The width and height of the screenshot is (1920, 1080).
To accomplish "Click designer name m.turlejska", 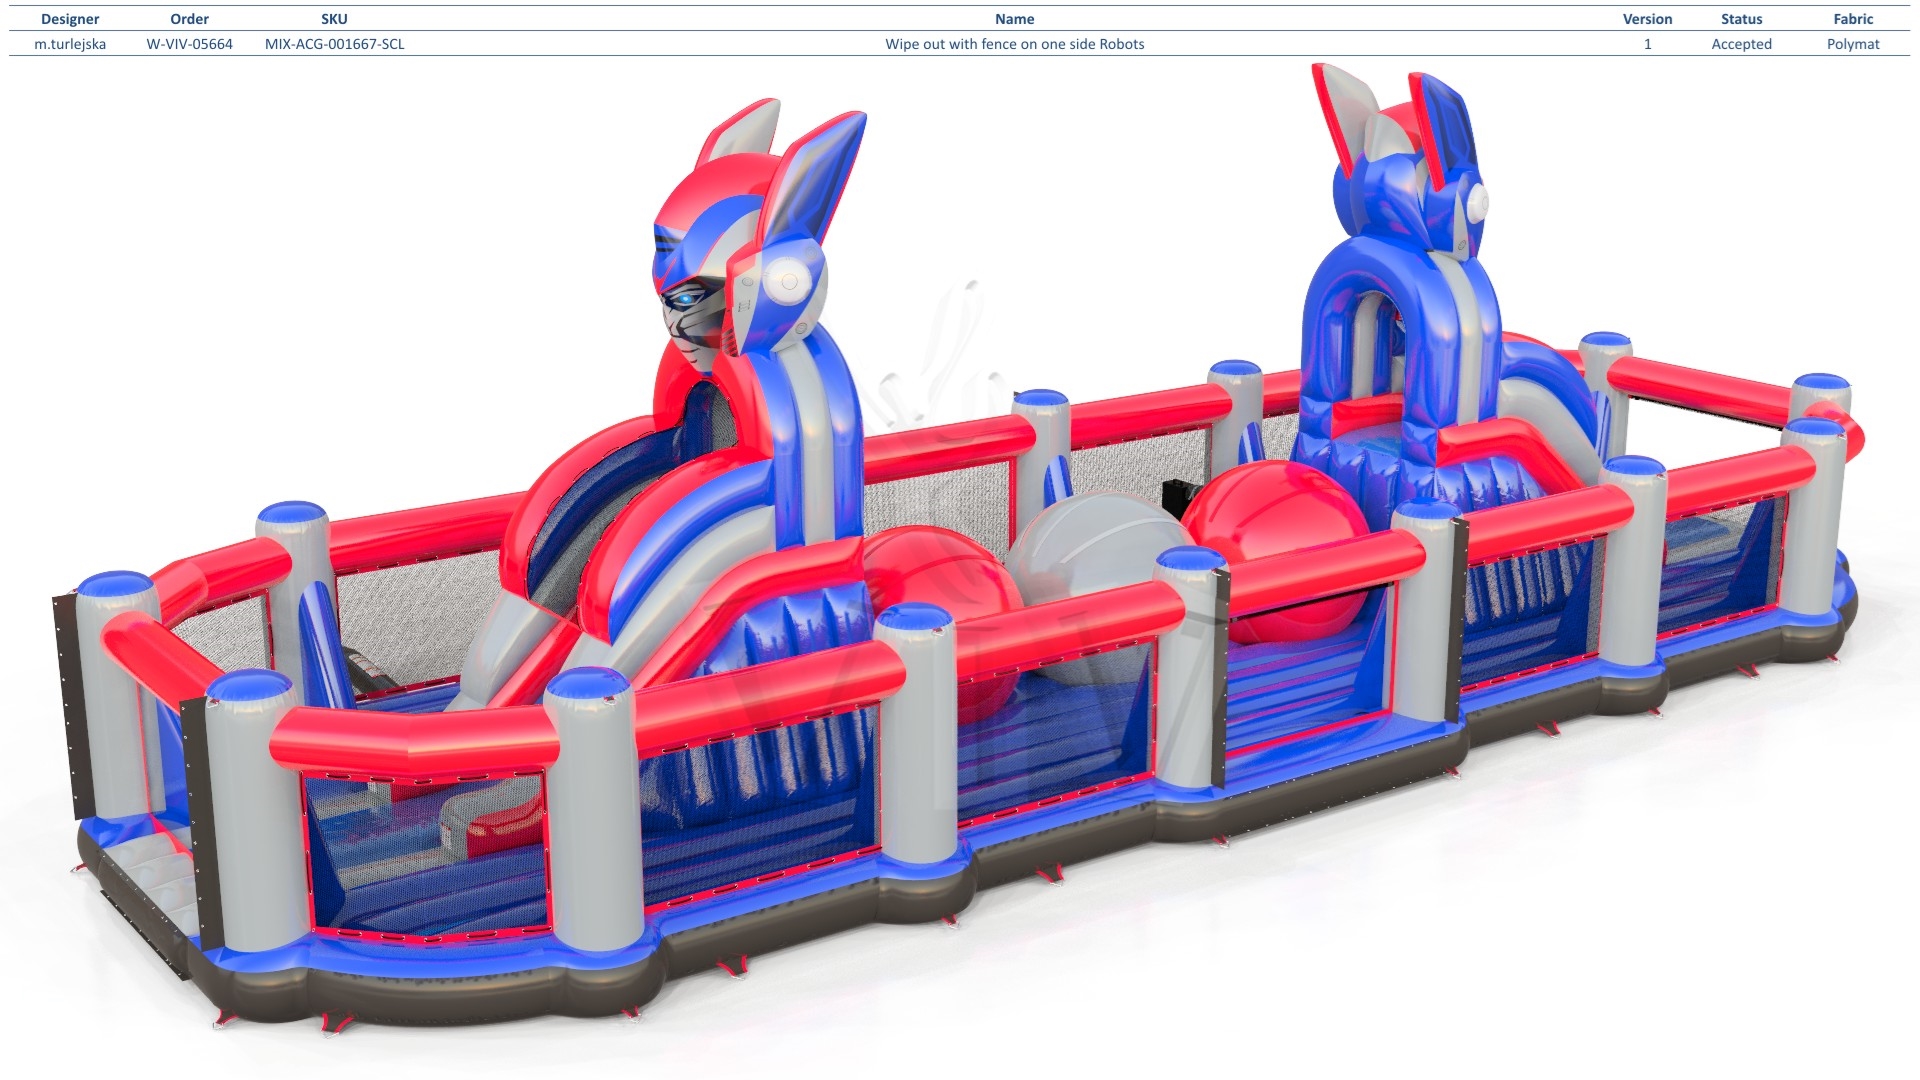I will tap(70, 44).
